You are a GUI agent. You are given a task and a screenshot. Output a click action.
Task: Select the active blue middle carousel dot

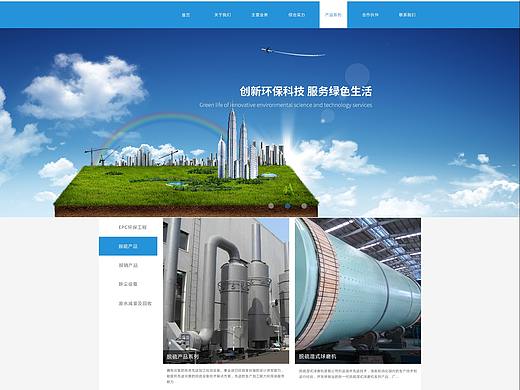tap(287, 206)
